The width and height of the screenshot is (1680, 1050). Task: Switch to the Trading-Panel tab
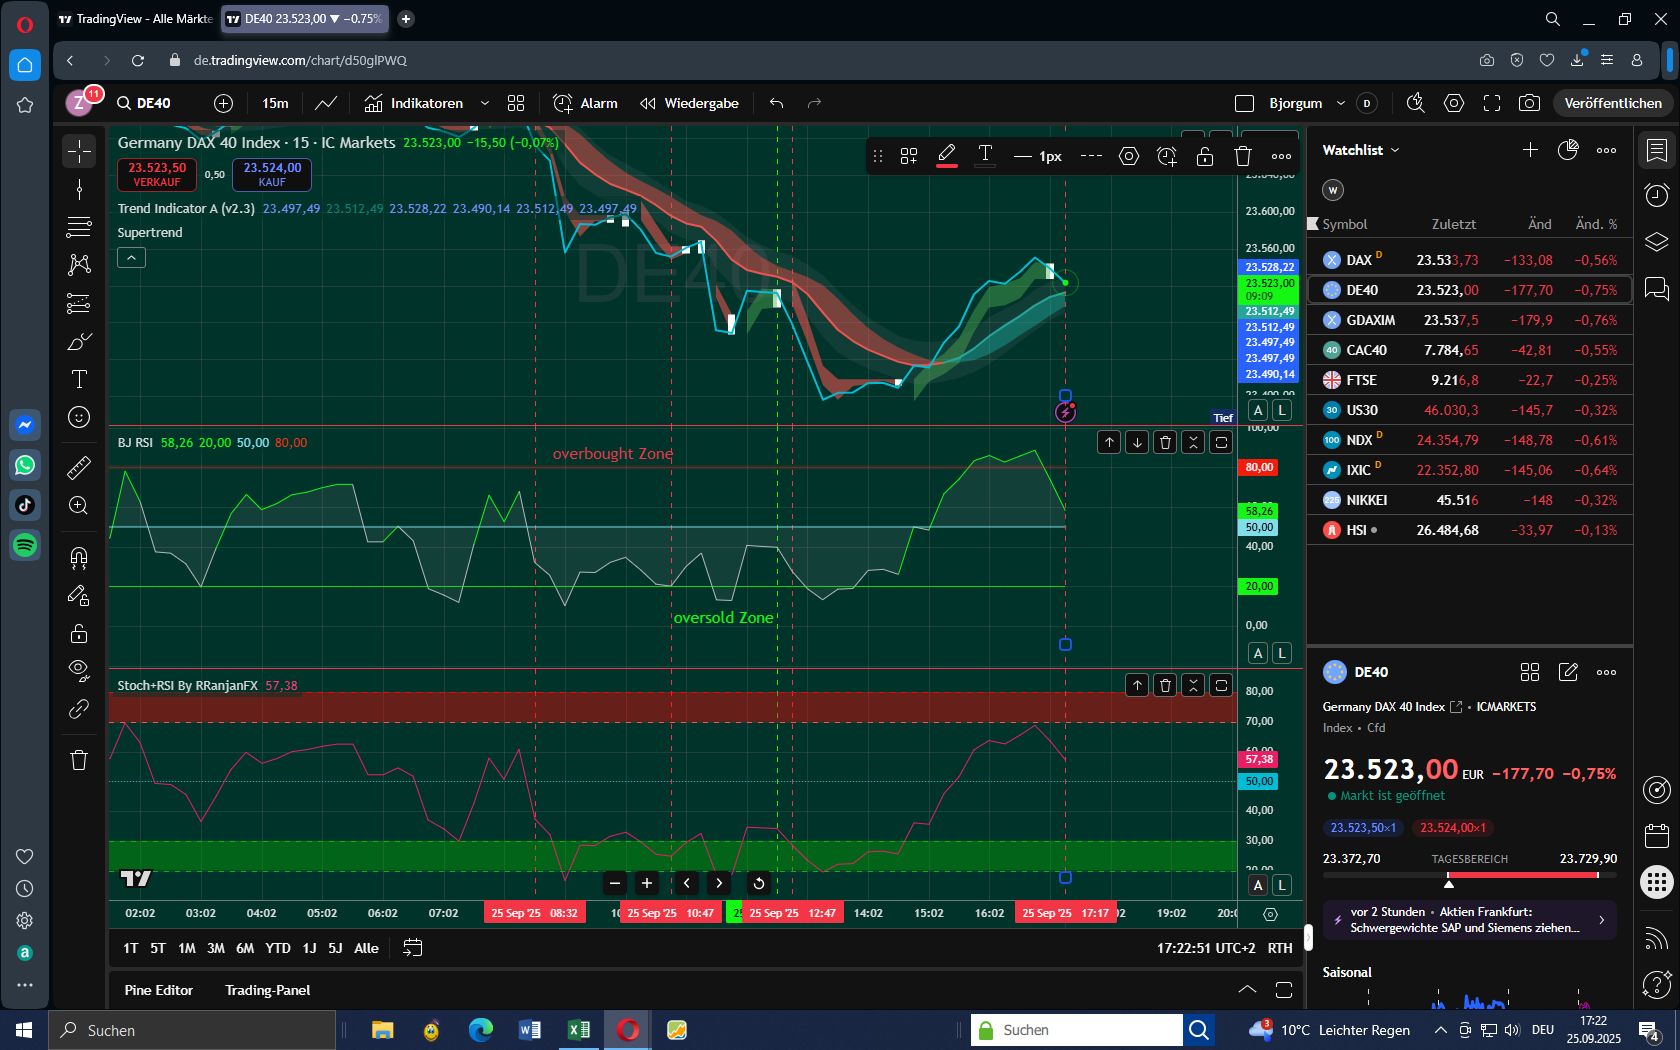(267, 990)
